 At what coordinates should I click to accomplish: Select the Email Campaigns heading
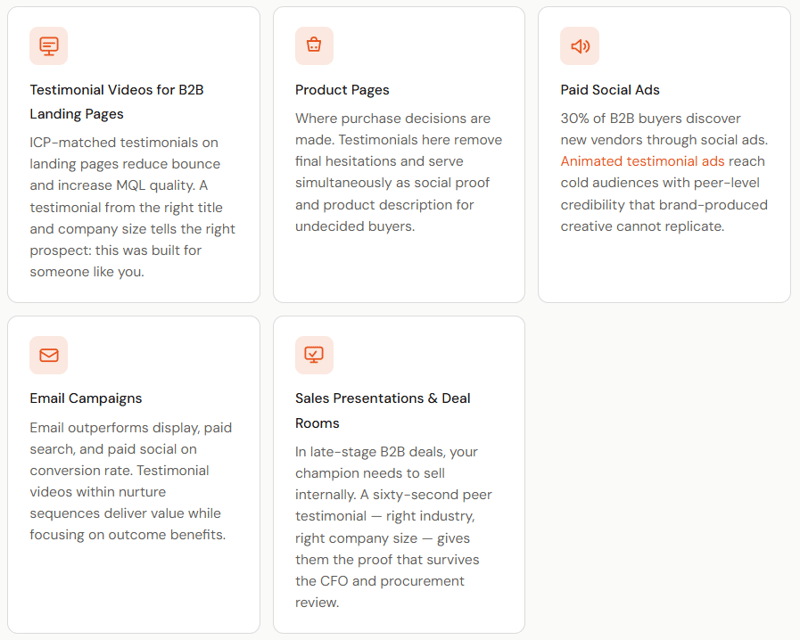tap(86, 398)
